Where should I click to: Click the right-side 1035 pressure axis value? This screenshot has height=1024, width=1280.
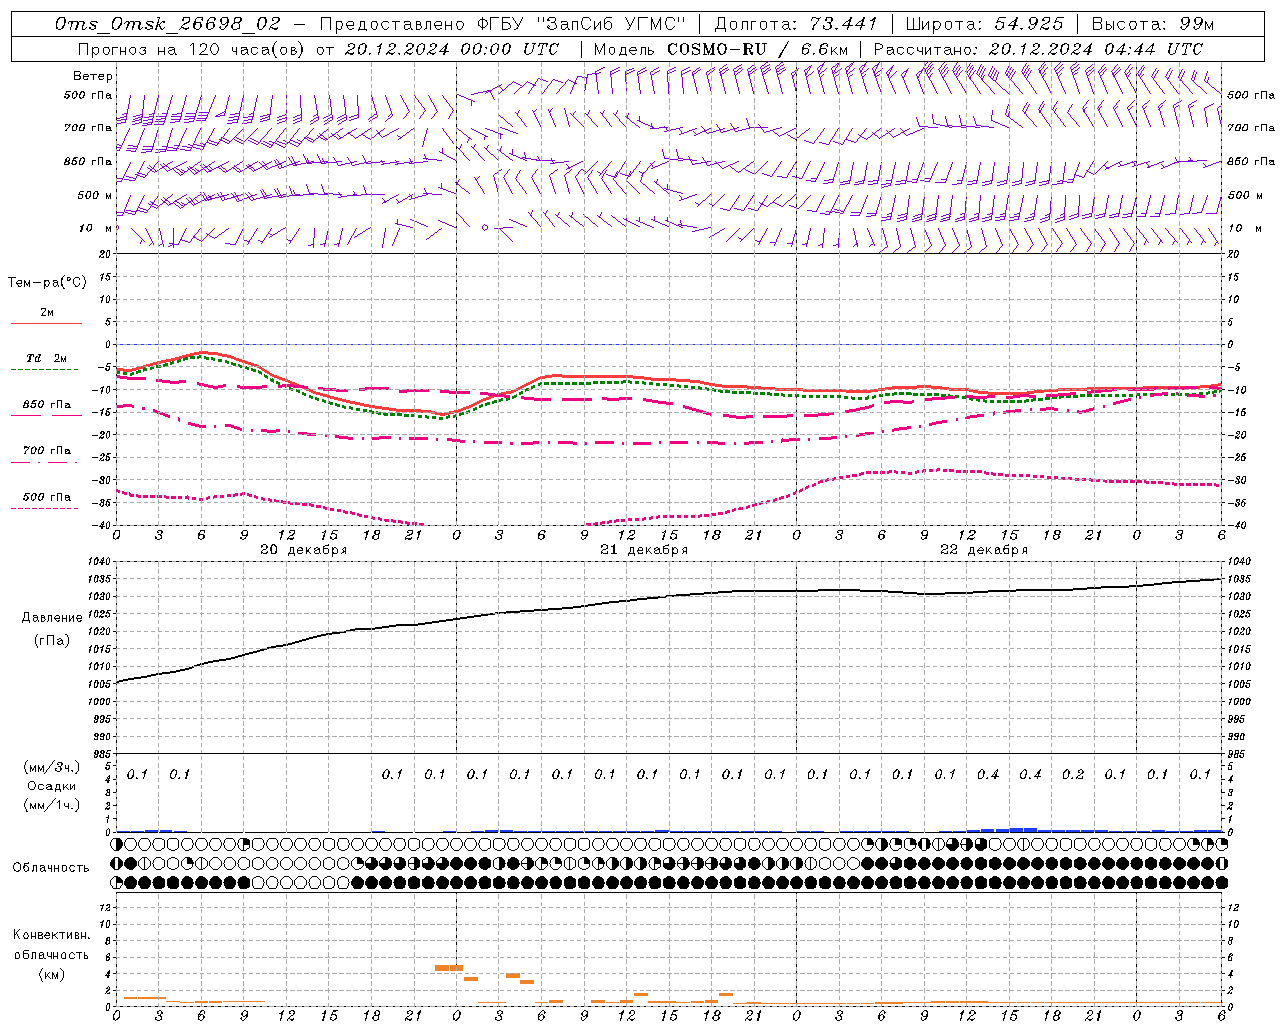pos(1239,578)
